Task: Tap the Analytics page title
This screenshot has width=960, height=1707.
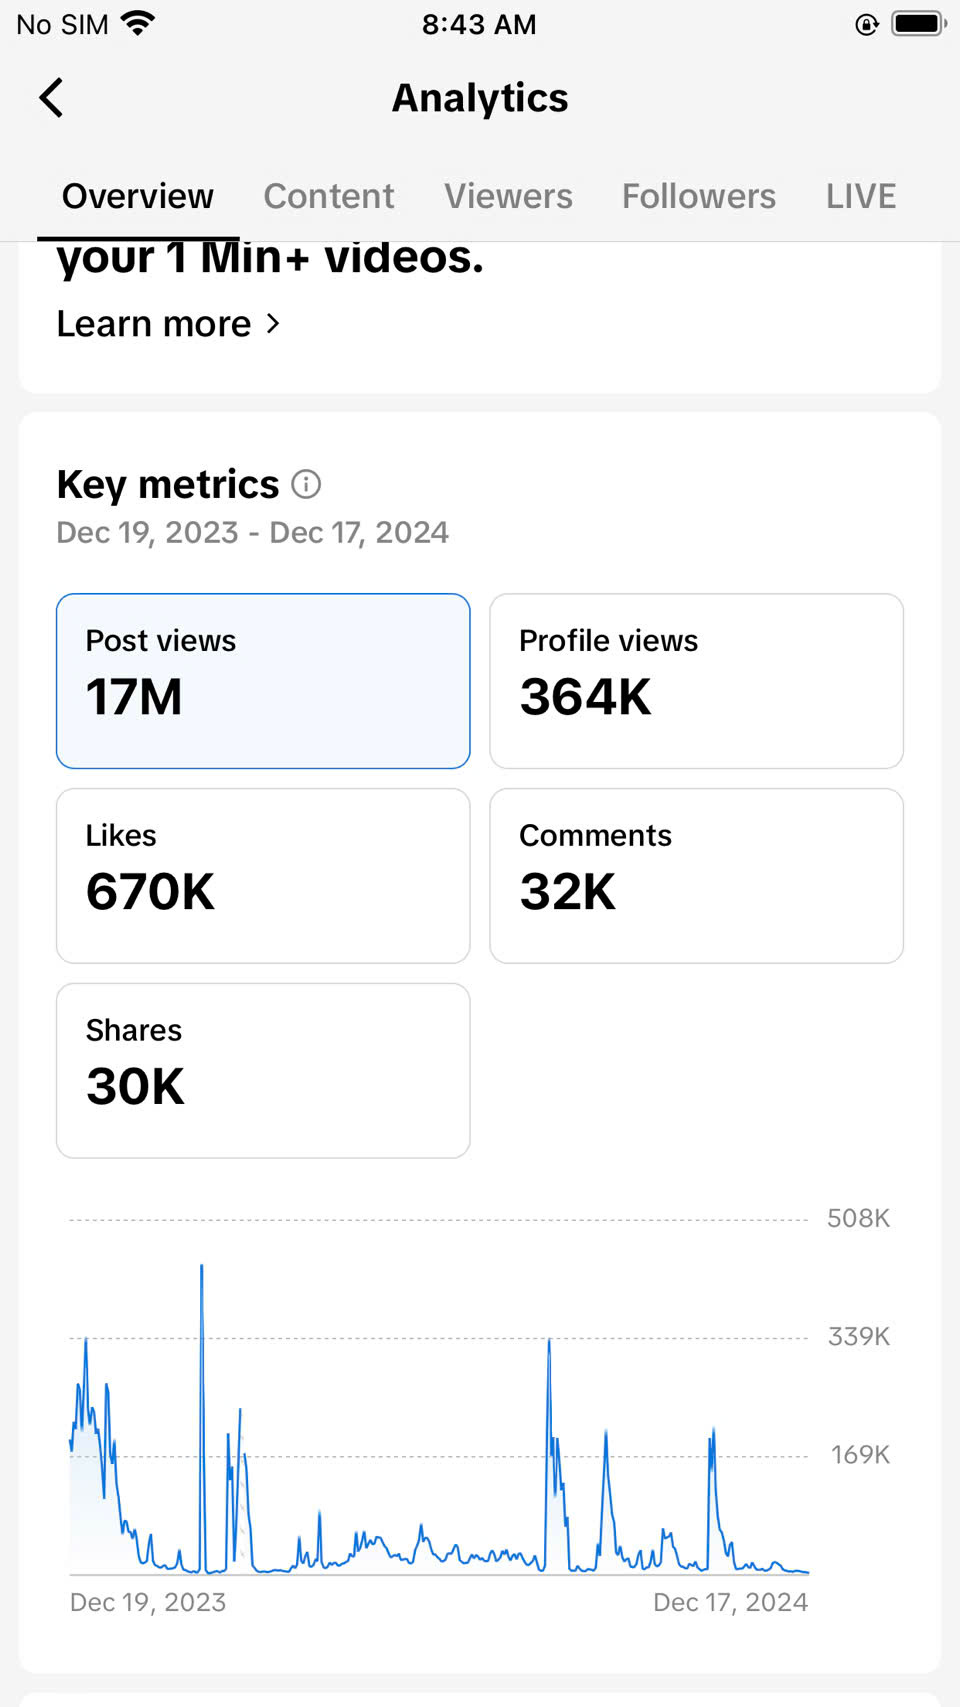Action: click(480, 98)
